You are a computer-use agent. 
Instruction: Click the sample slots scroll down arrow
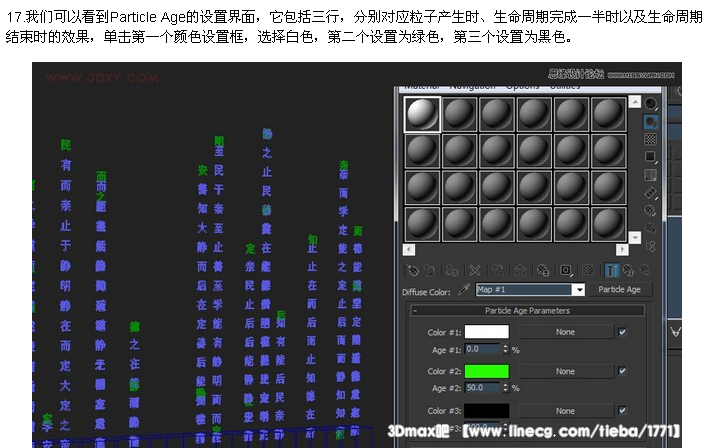tap(635, 237)
